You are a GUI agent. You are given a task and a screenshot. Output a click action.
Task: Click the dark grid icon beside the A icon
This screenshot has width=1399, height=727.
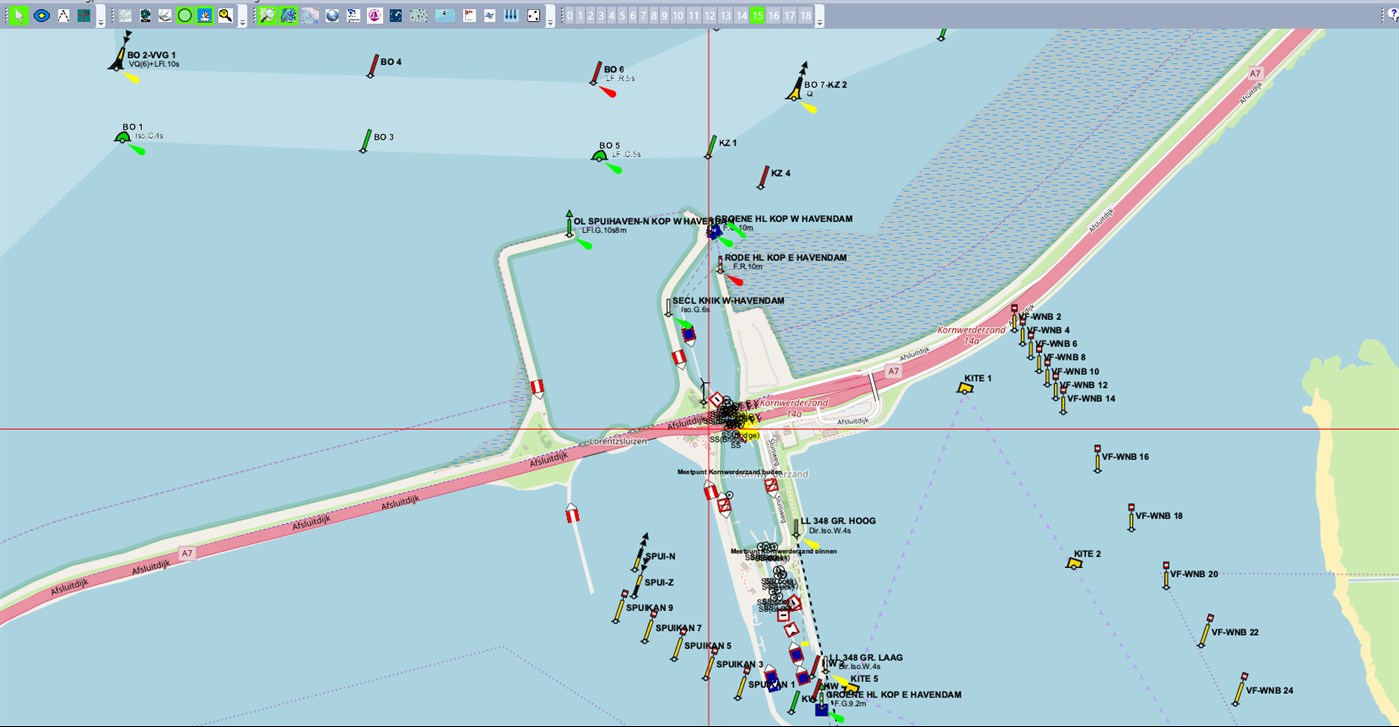click(x=86, y=15)
